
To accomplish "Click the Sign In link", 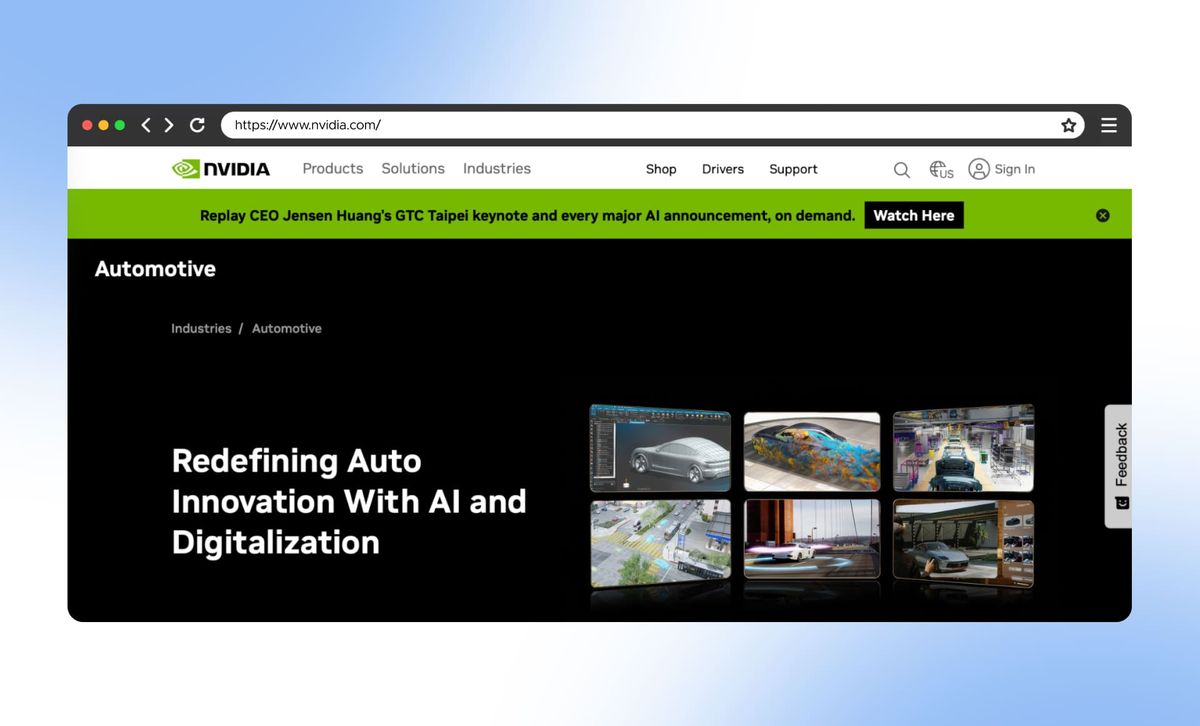I will (1015, 169).
